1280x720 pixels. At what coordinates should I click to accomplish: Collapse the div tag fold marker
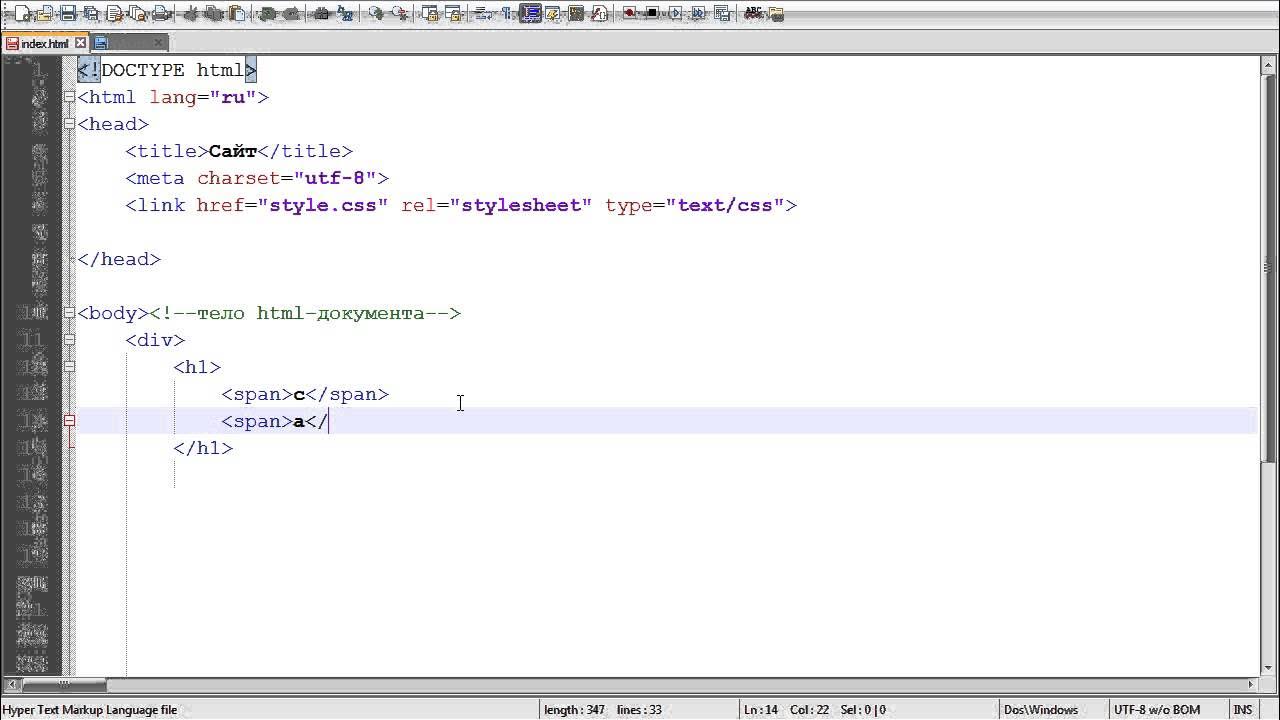[x=69, y=340]
